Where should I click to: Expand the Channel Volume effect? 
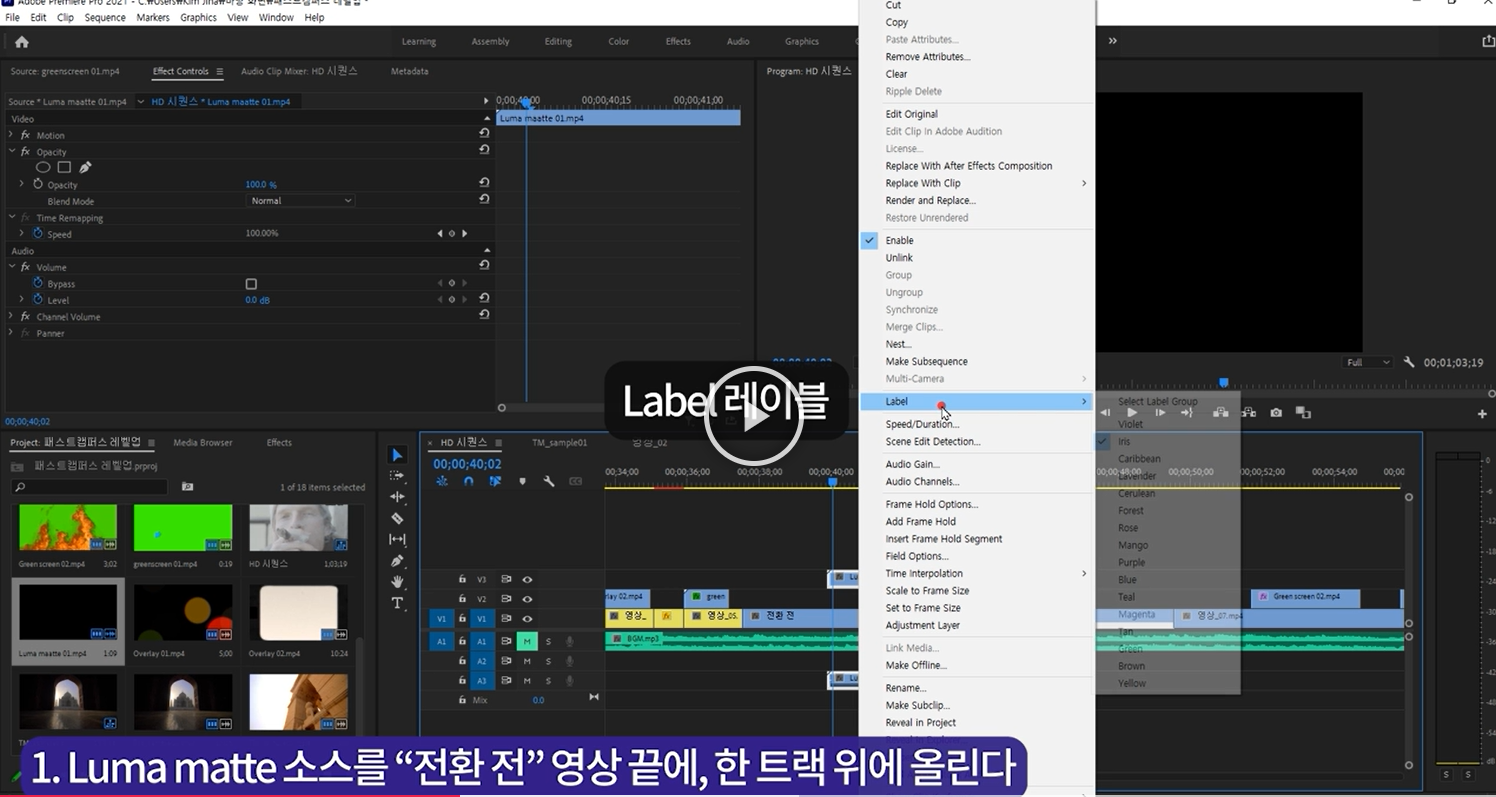(x=12, y=316)
